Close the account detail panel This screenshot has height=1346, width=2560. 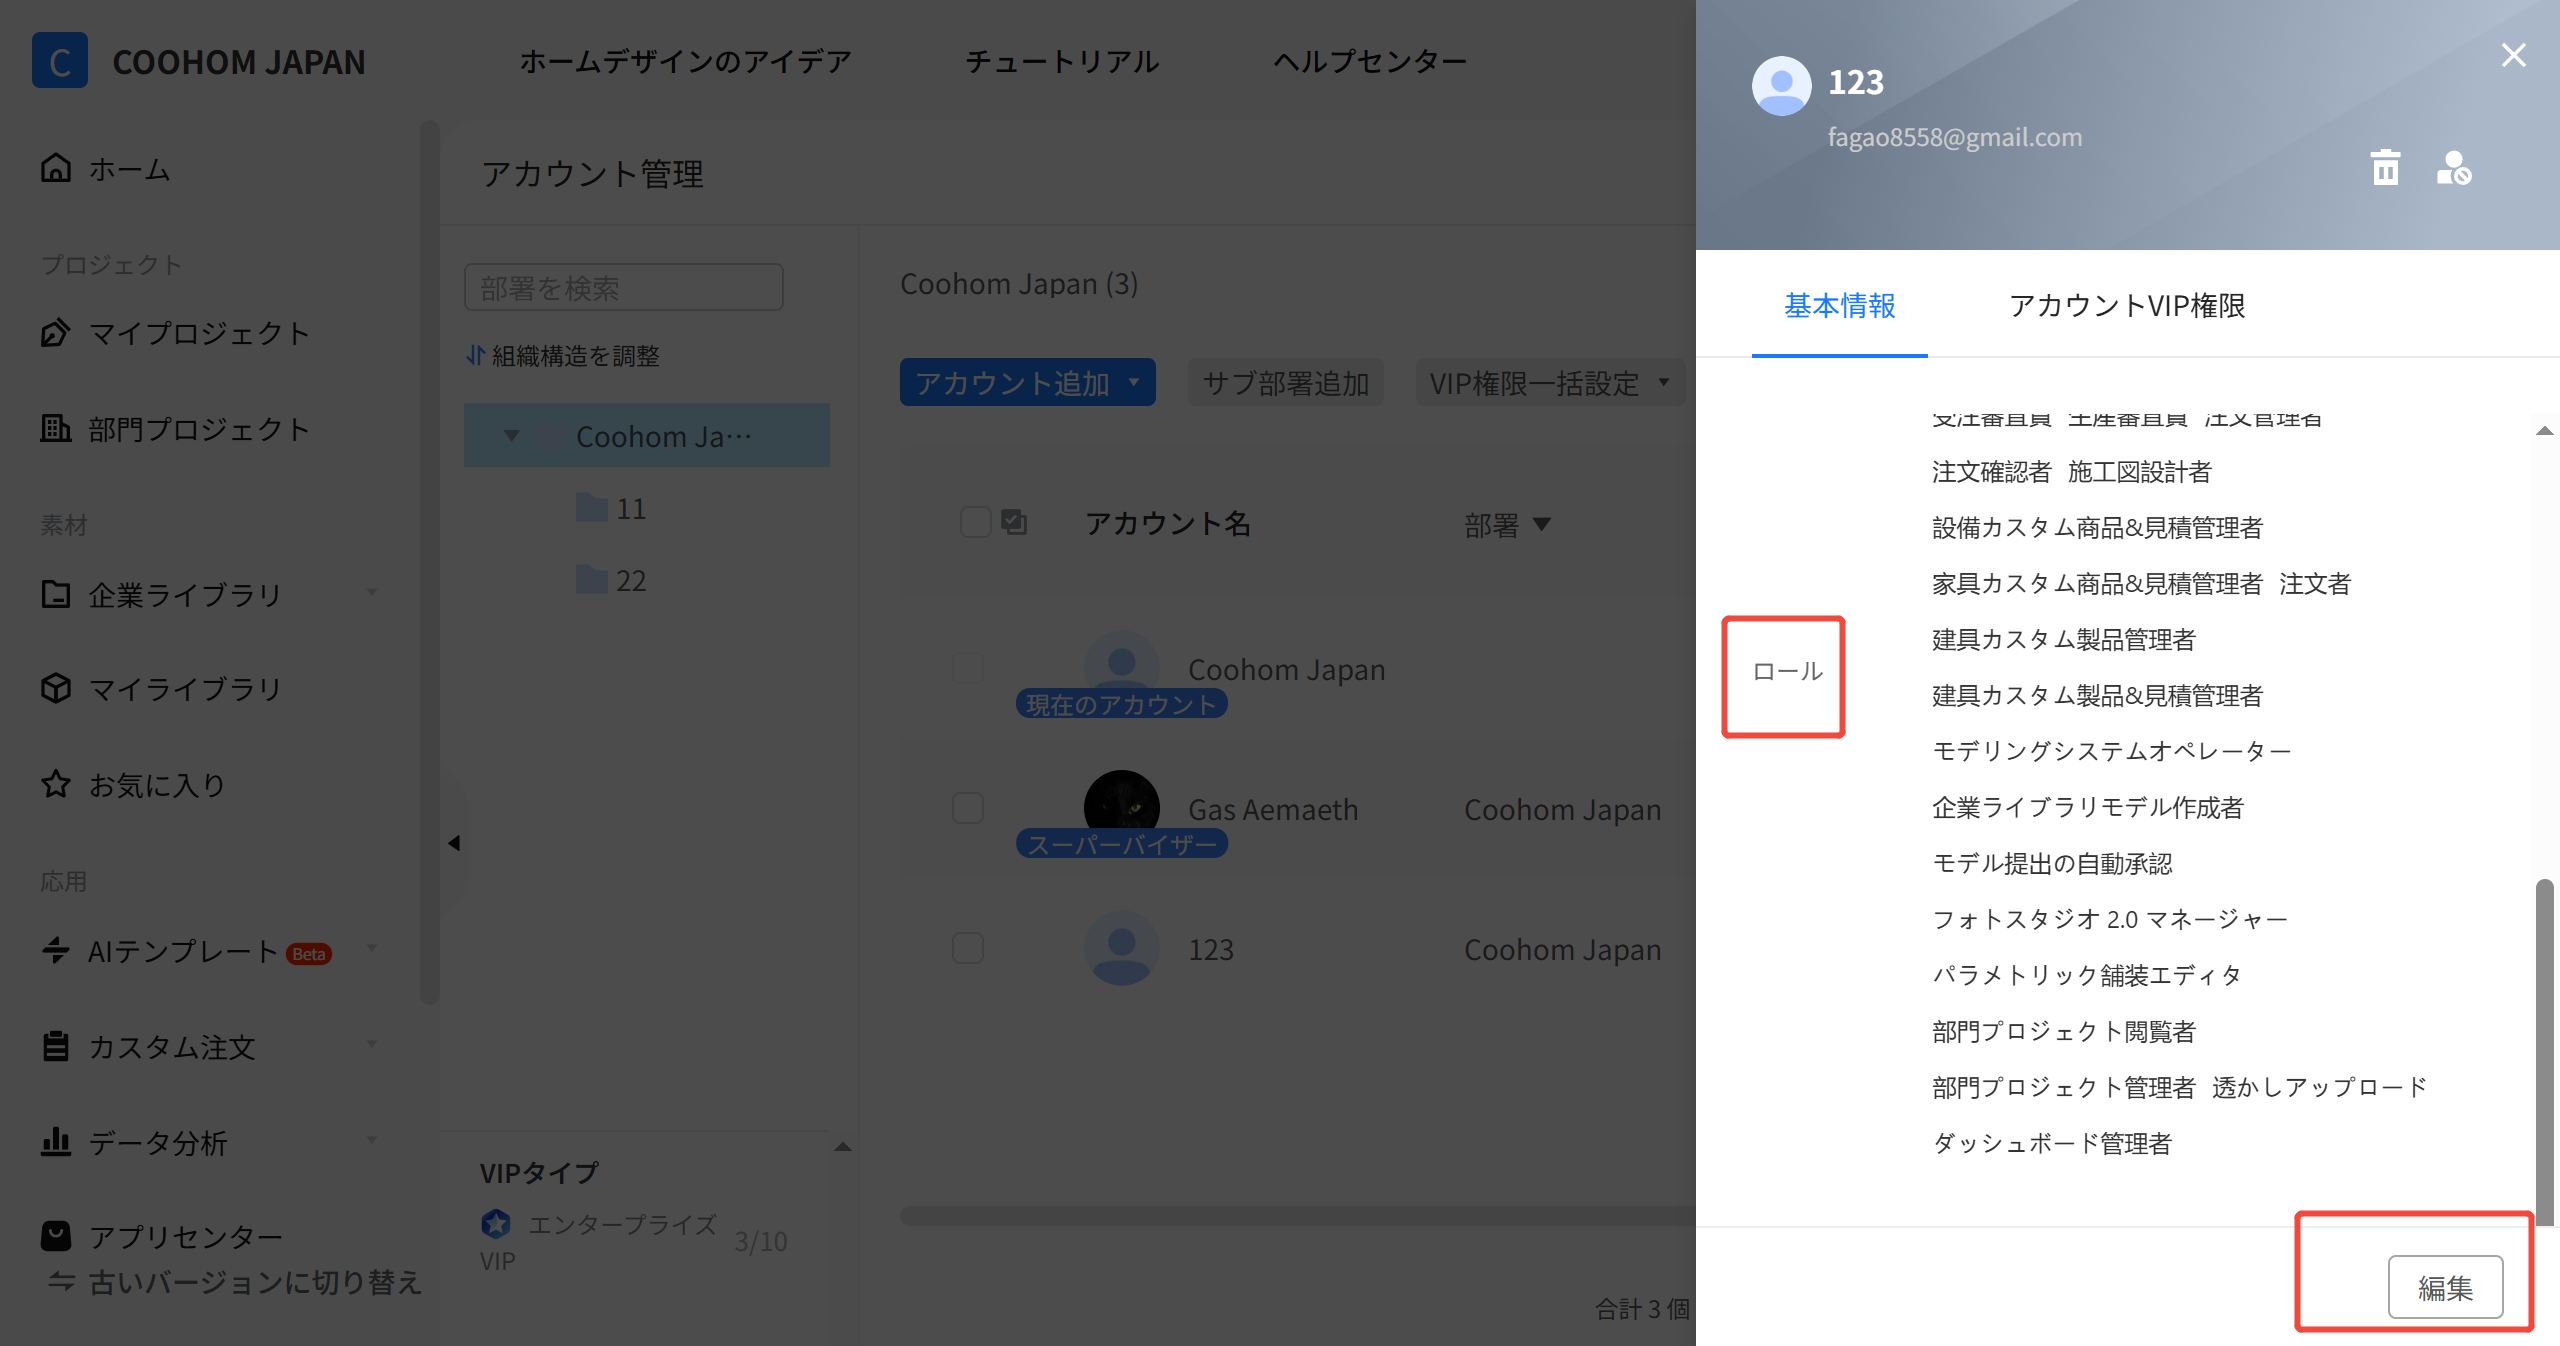[x=2514, y=55]
